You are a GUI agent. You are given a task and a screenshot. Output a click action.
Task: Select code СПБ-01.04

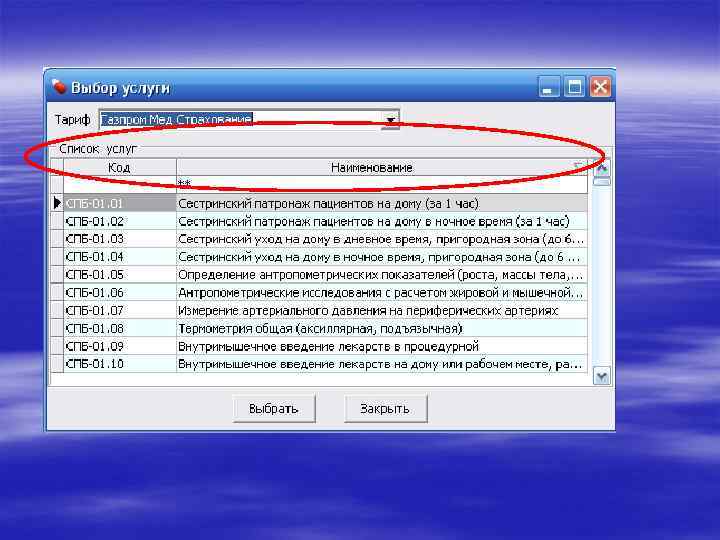119,257
